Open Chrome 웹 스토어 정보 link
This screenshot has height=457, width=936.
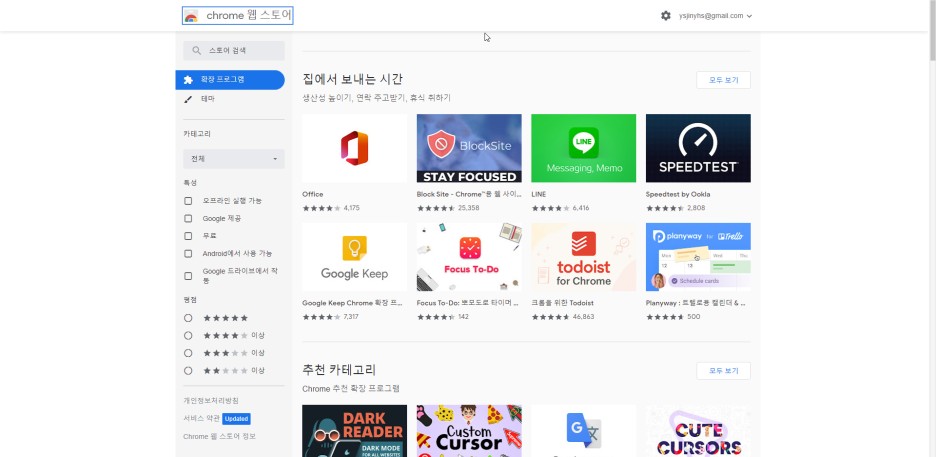219,437
